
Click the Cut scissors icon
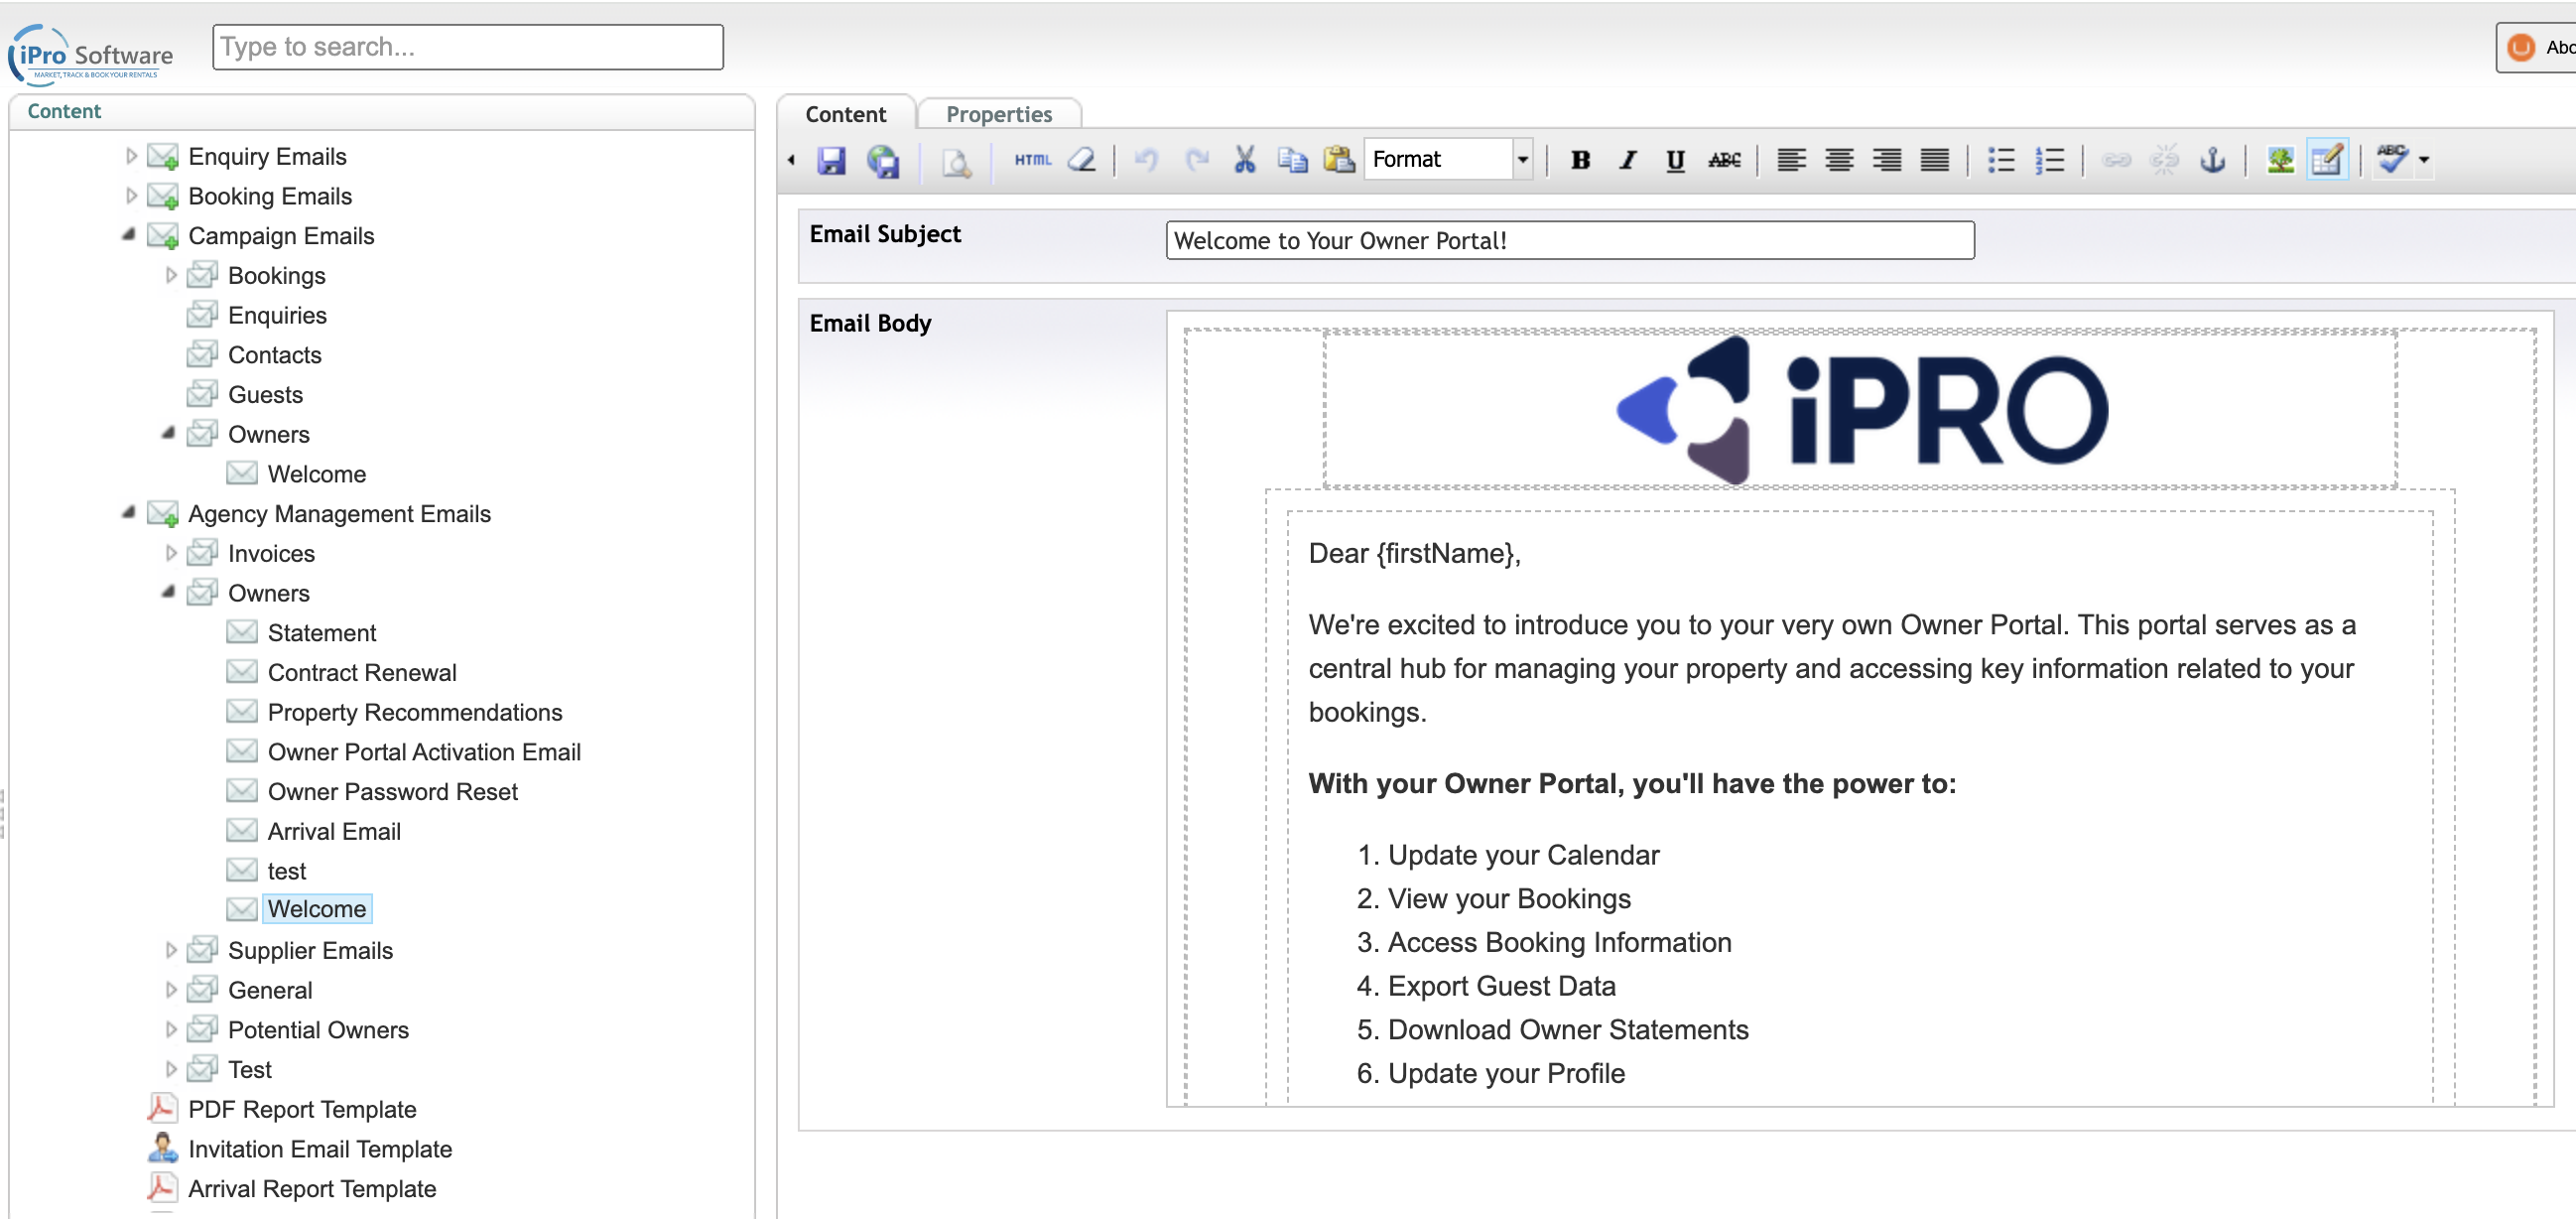click(1244, 160)
